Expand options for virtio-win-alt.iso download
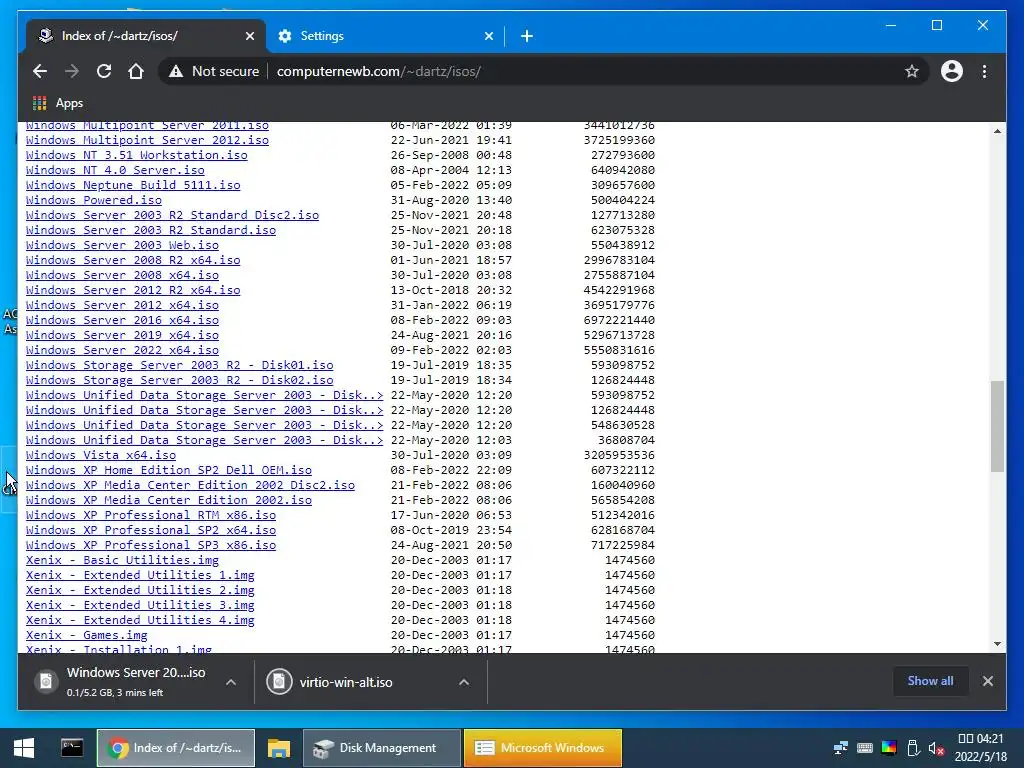The width and height of the screenshot is (1024, 768). tap(464, 682)
